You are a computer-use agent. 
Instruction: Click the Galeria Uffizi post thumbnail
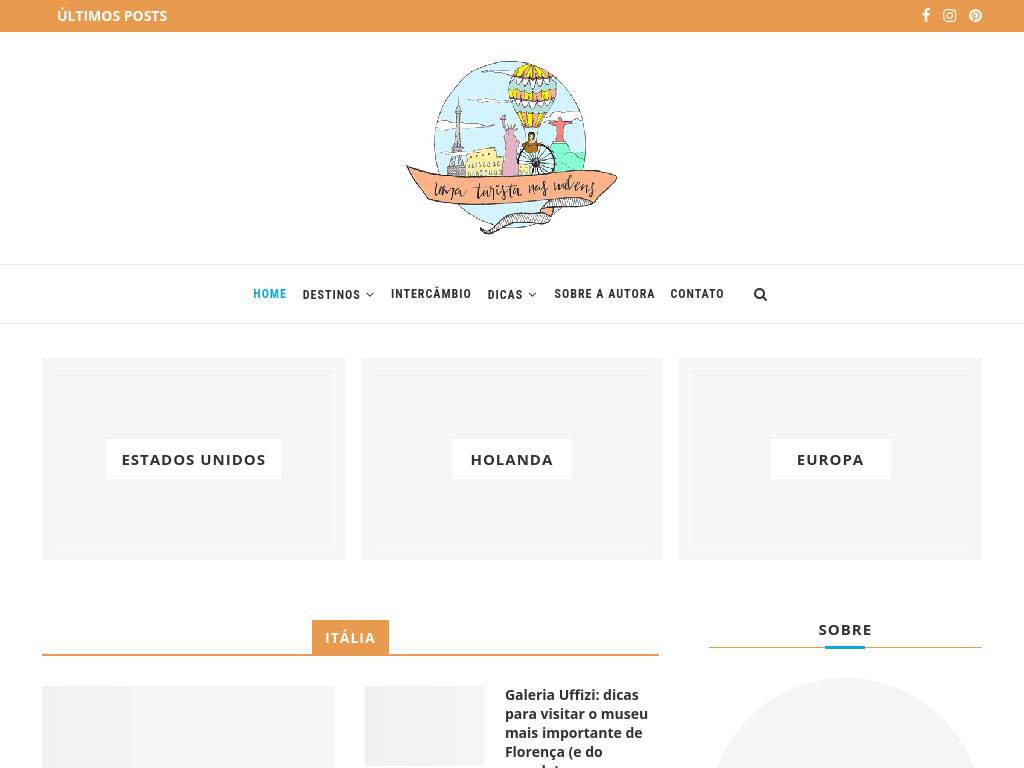coord(425,726)
